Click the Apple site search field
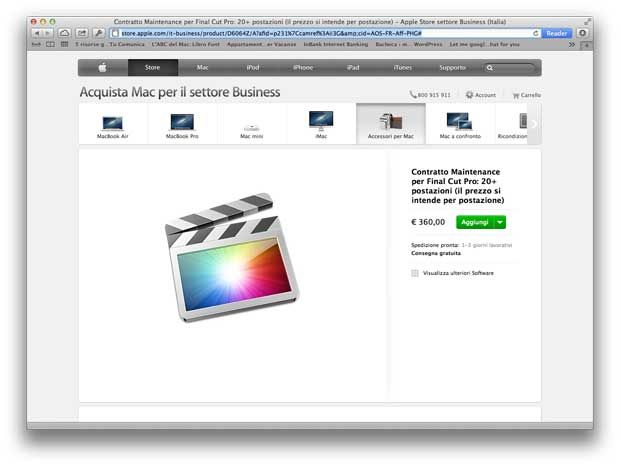This screenshot has height=467, width=620. click(x=510, y=68)
